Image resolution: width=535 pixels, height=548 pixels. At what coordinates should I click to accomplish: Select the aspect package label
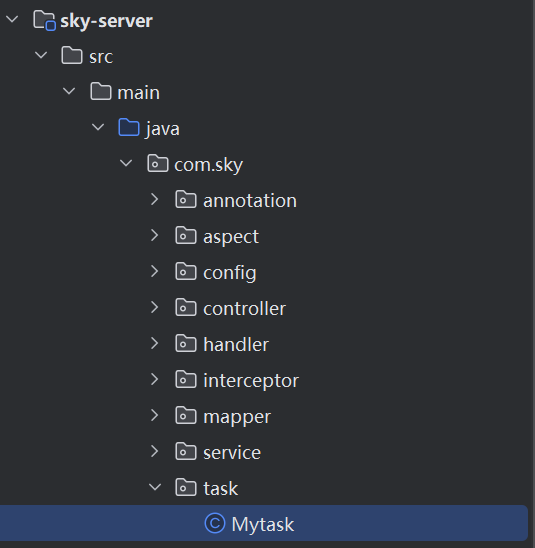pos(231,237)
